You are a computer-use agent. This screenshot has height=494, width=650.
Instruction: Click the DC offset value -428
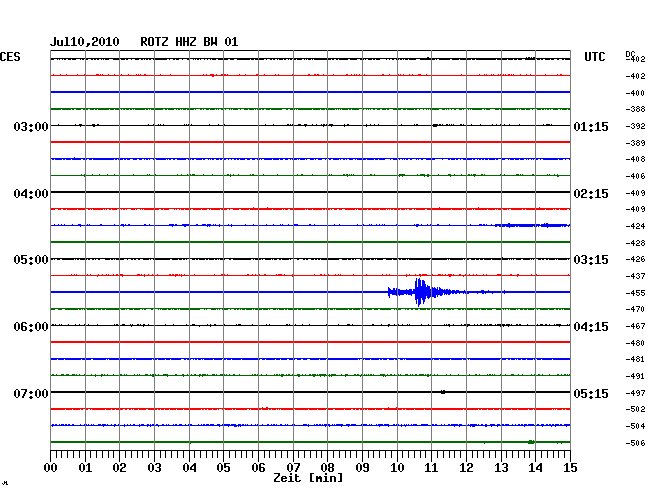click(635, 243)
